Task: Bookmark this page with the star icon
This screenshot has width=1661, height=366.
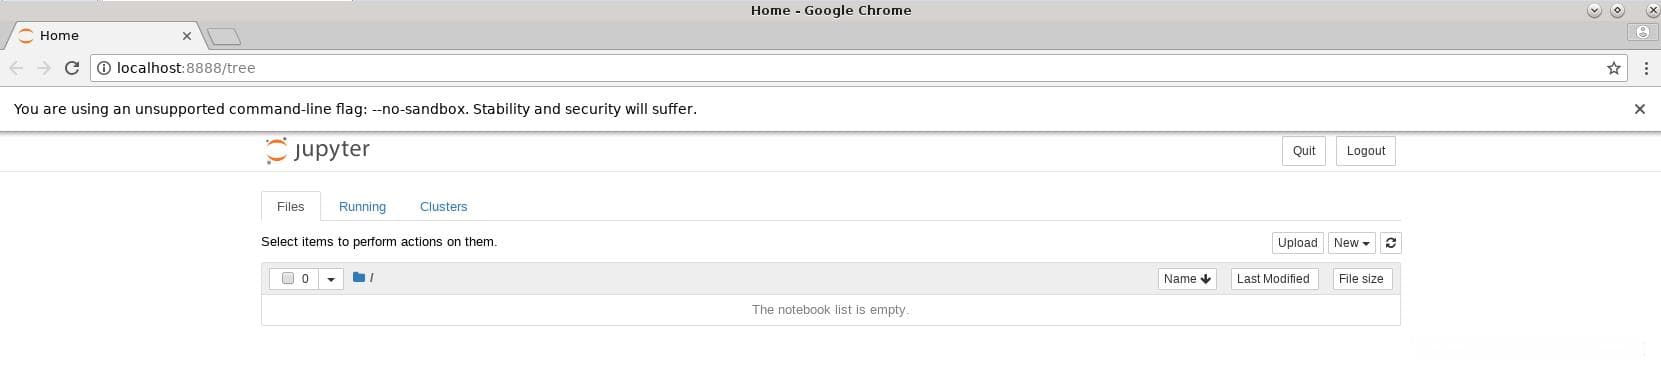Action: 1614,68
